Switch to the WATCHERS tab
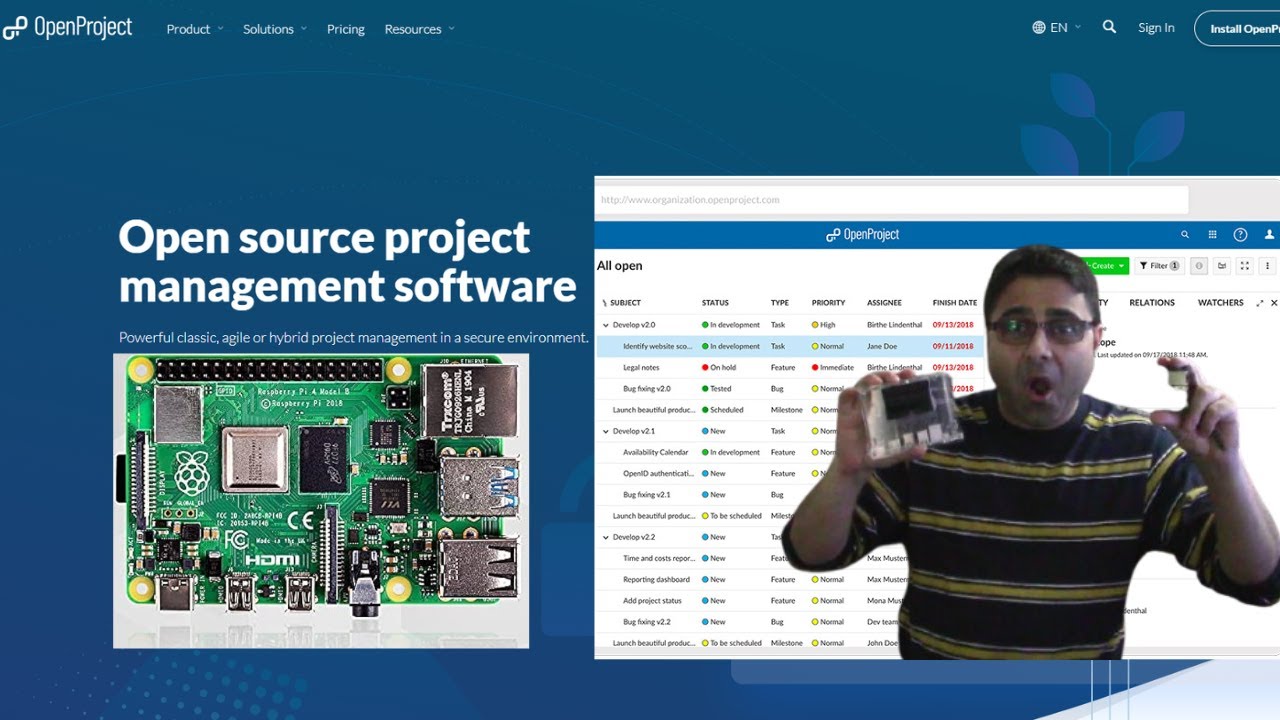Image resolution: width=1280 pixels, height=720 pixels. coord(1221,303)
